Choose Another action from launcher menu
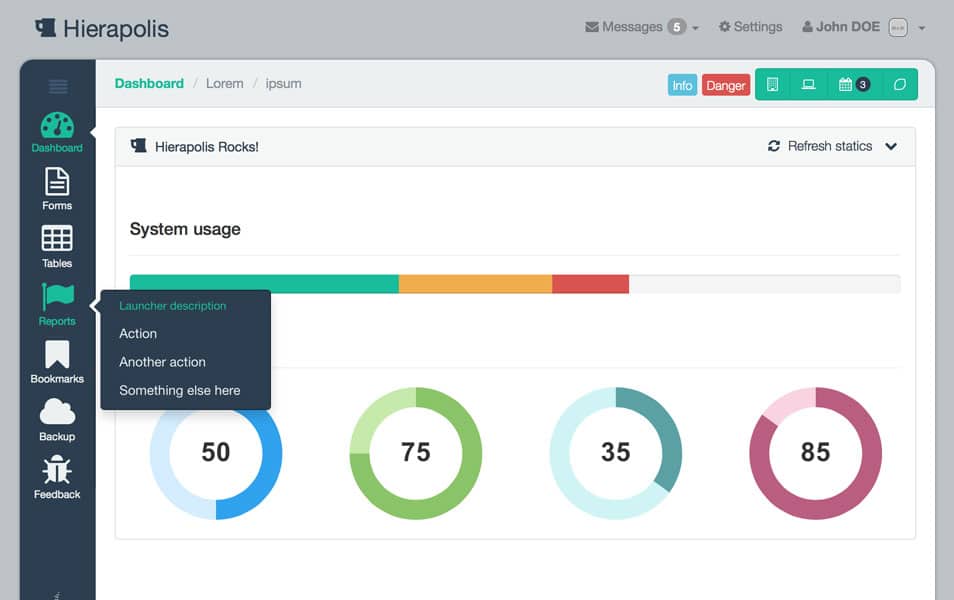This screenshot has height=600, width=954. (x=162, y=362)
